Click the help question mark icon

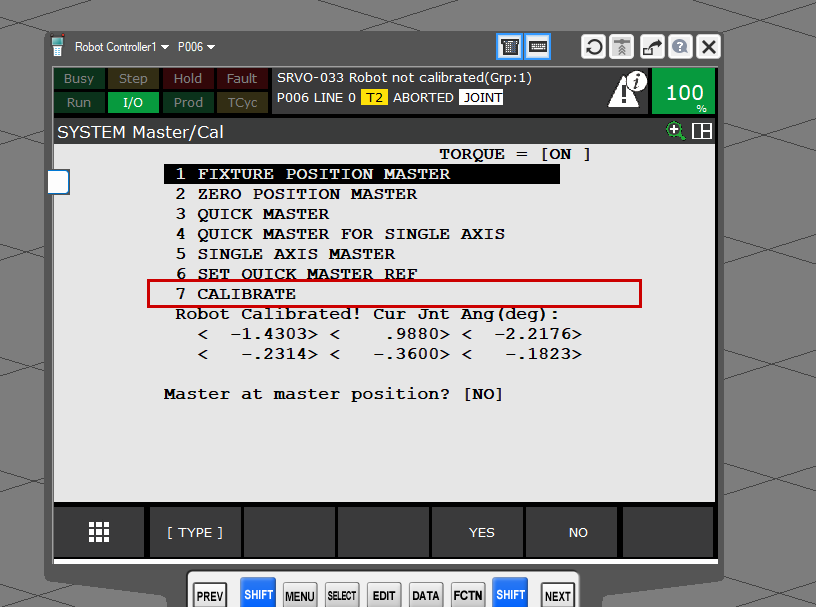[680, 47]
